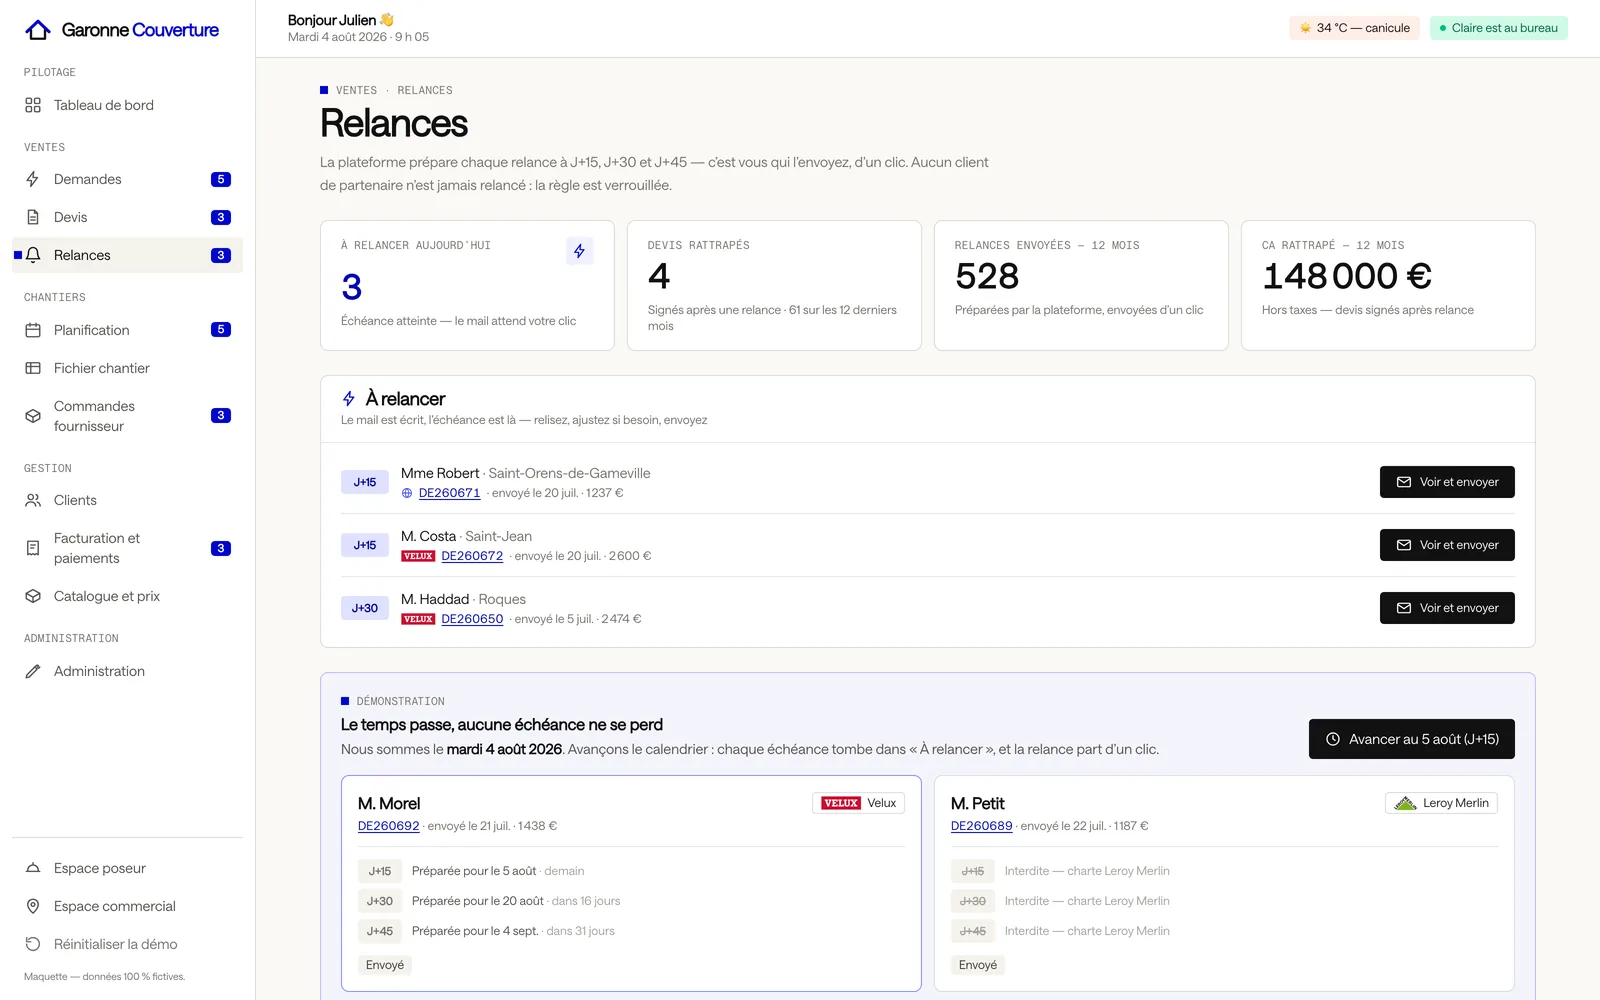Image resolution: width=1600 pixels, height=1000 pixels.
Task: Click Voir et envoyer for M. Costa
Action: 1447,545
